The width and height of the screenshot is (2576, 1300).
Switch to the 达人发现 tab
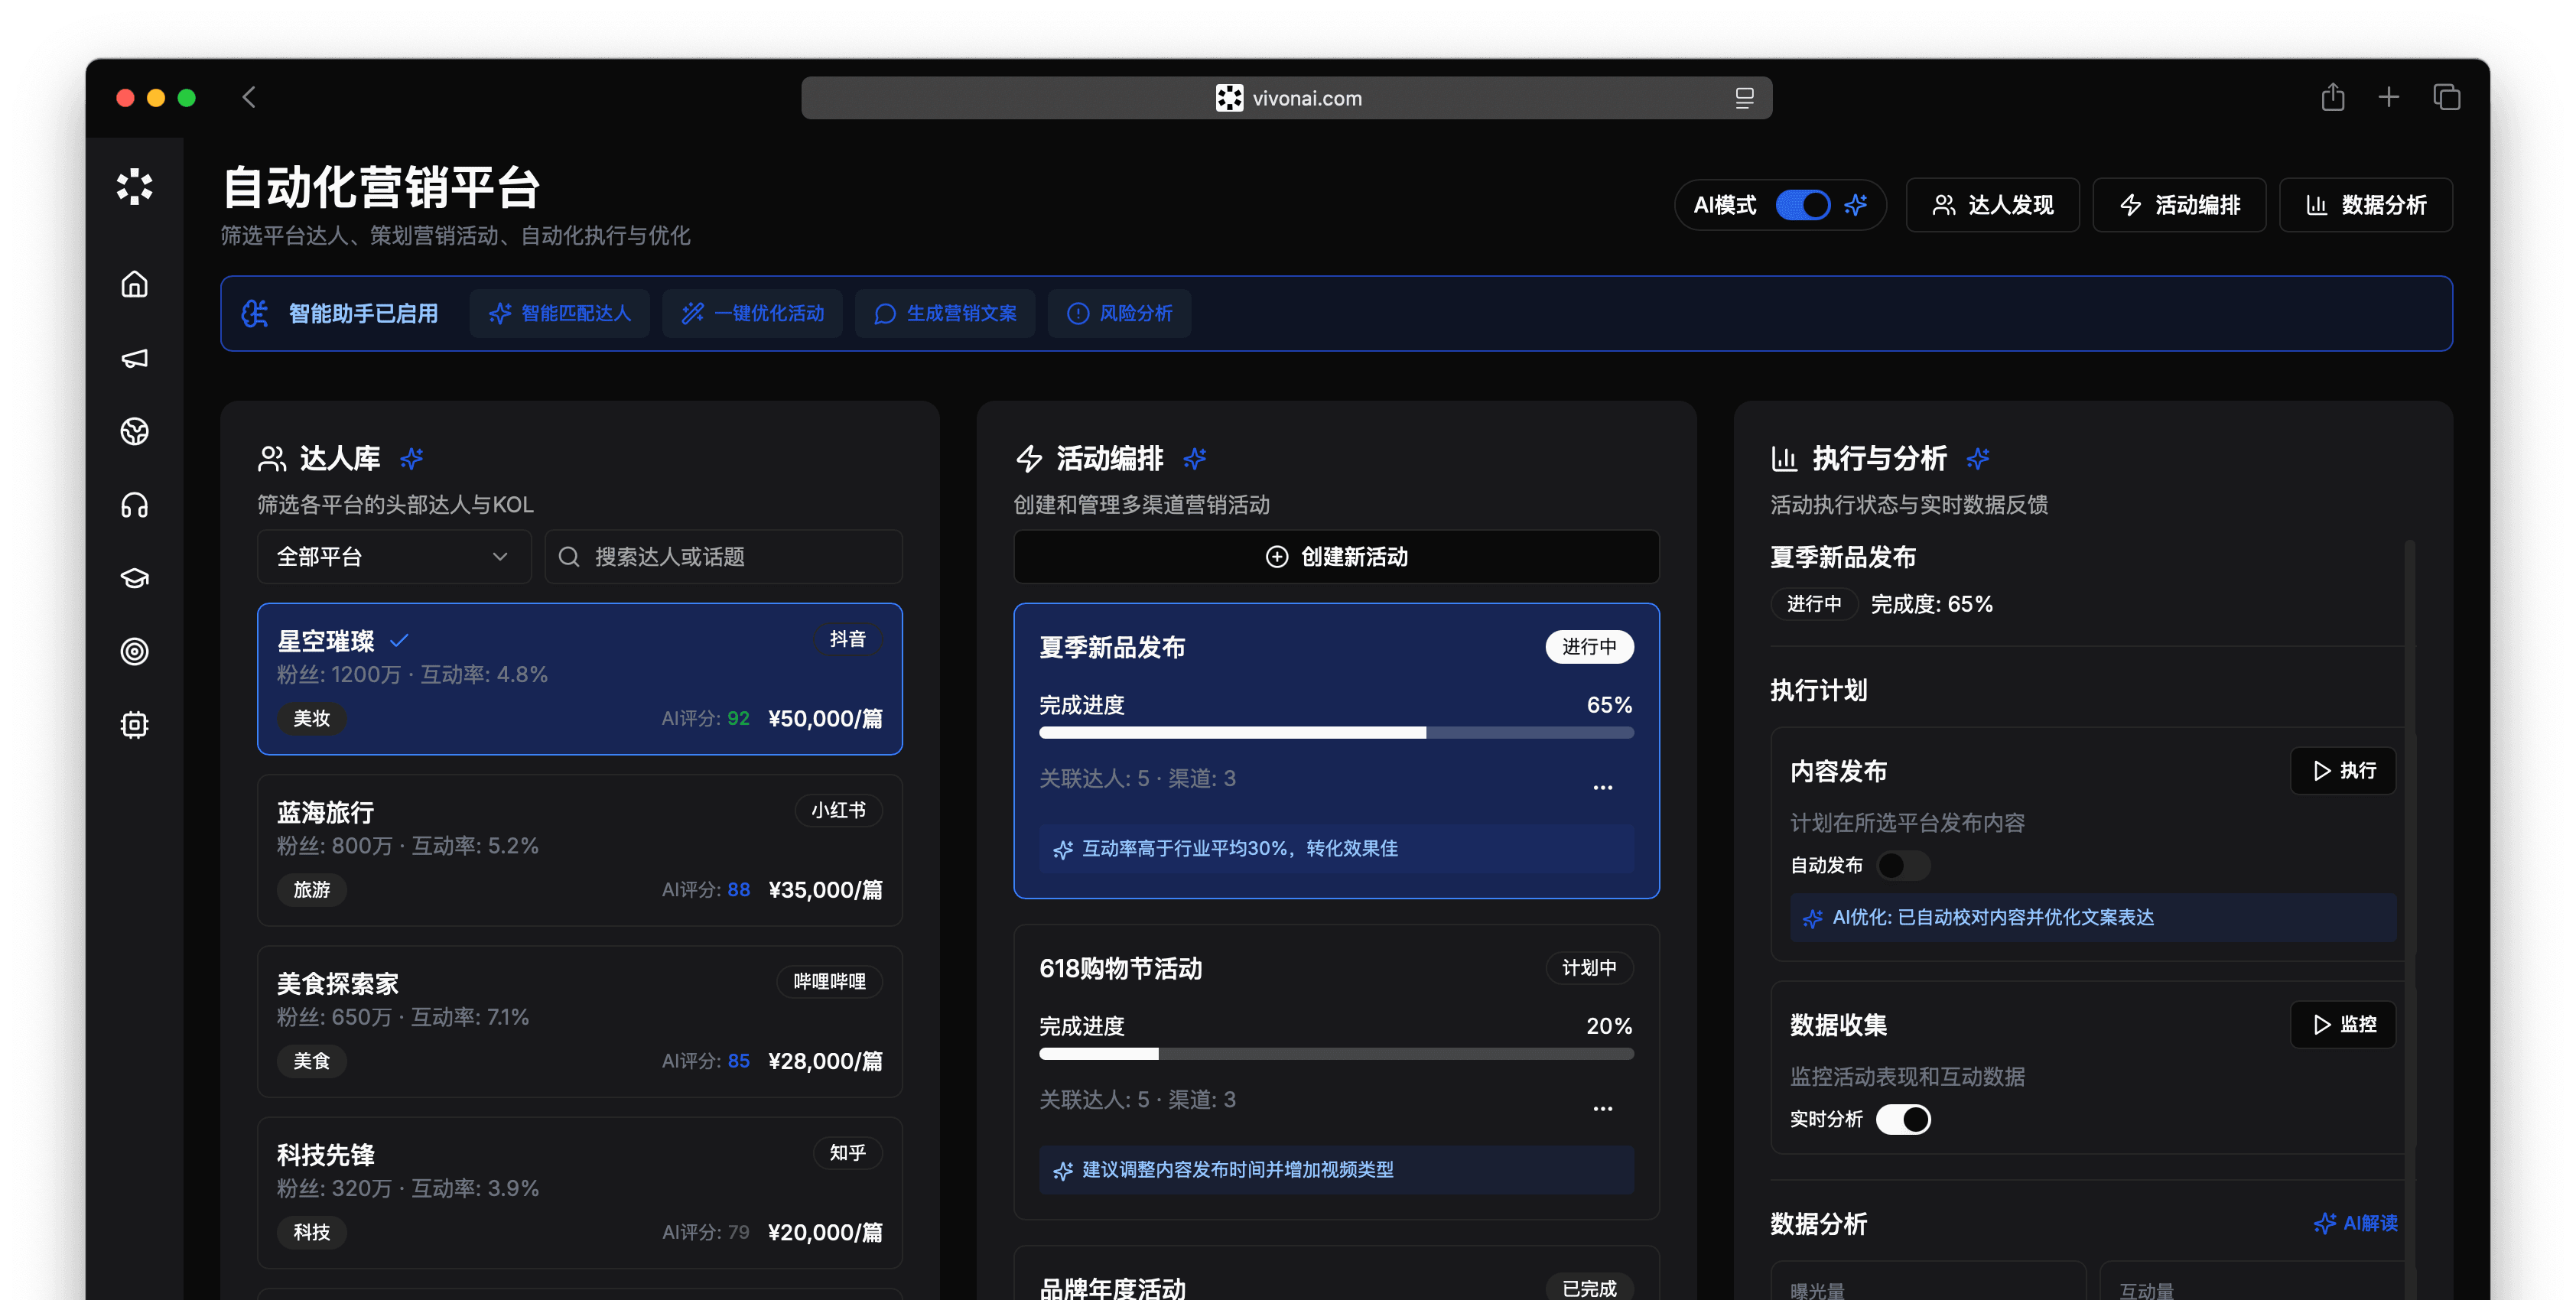coord(1992,205)
